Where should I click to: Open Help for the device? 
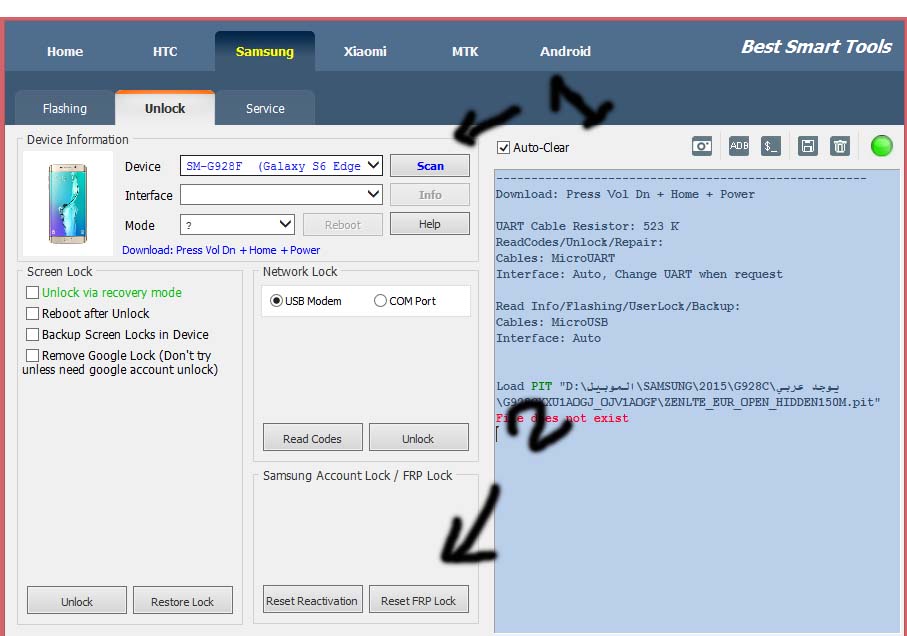click(x=430, y=224)
